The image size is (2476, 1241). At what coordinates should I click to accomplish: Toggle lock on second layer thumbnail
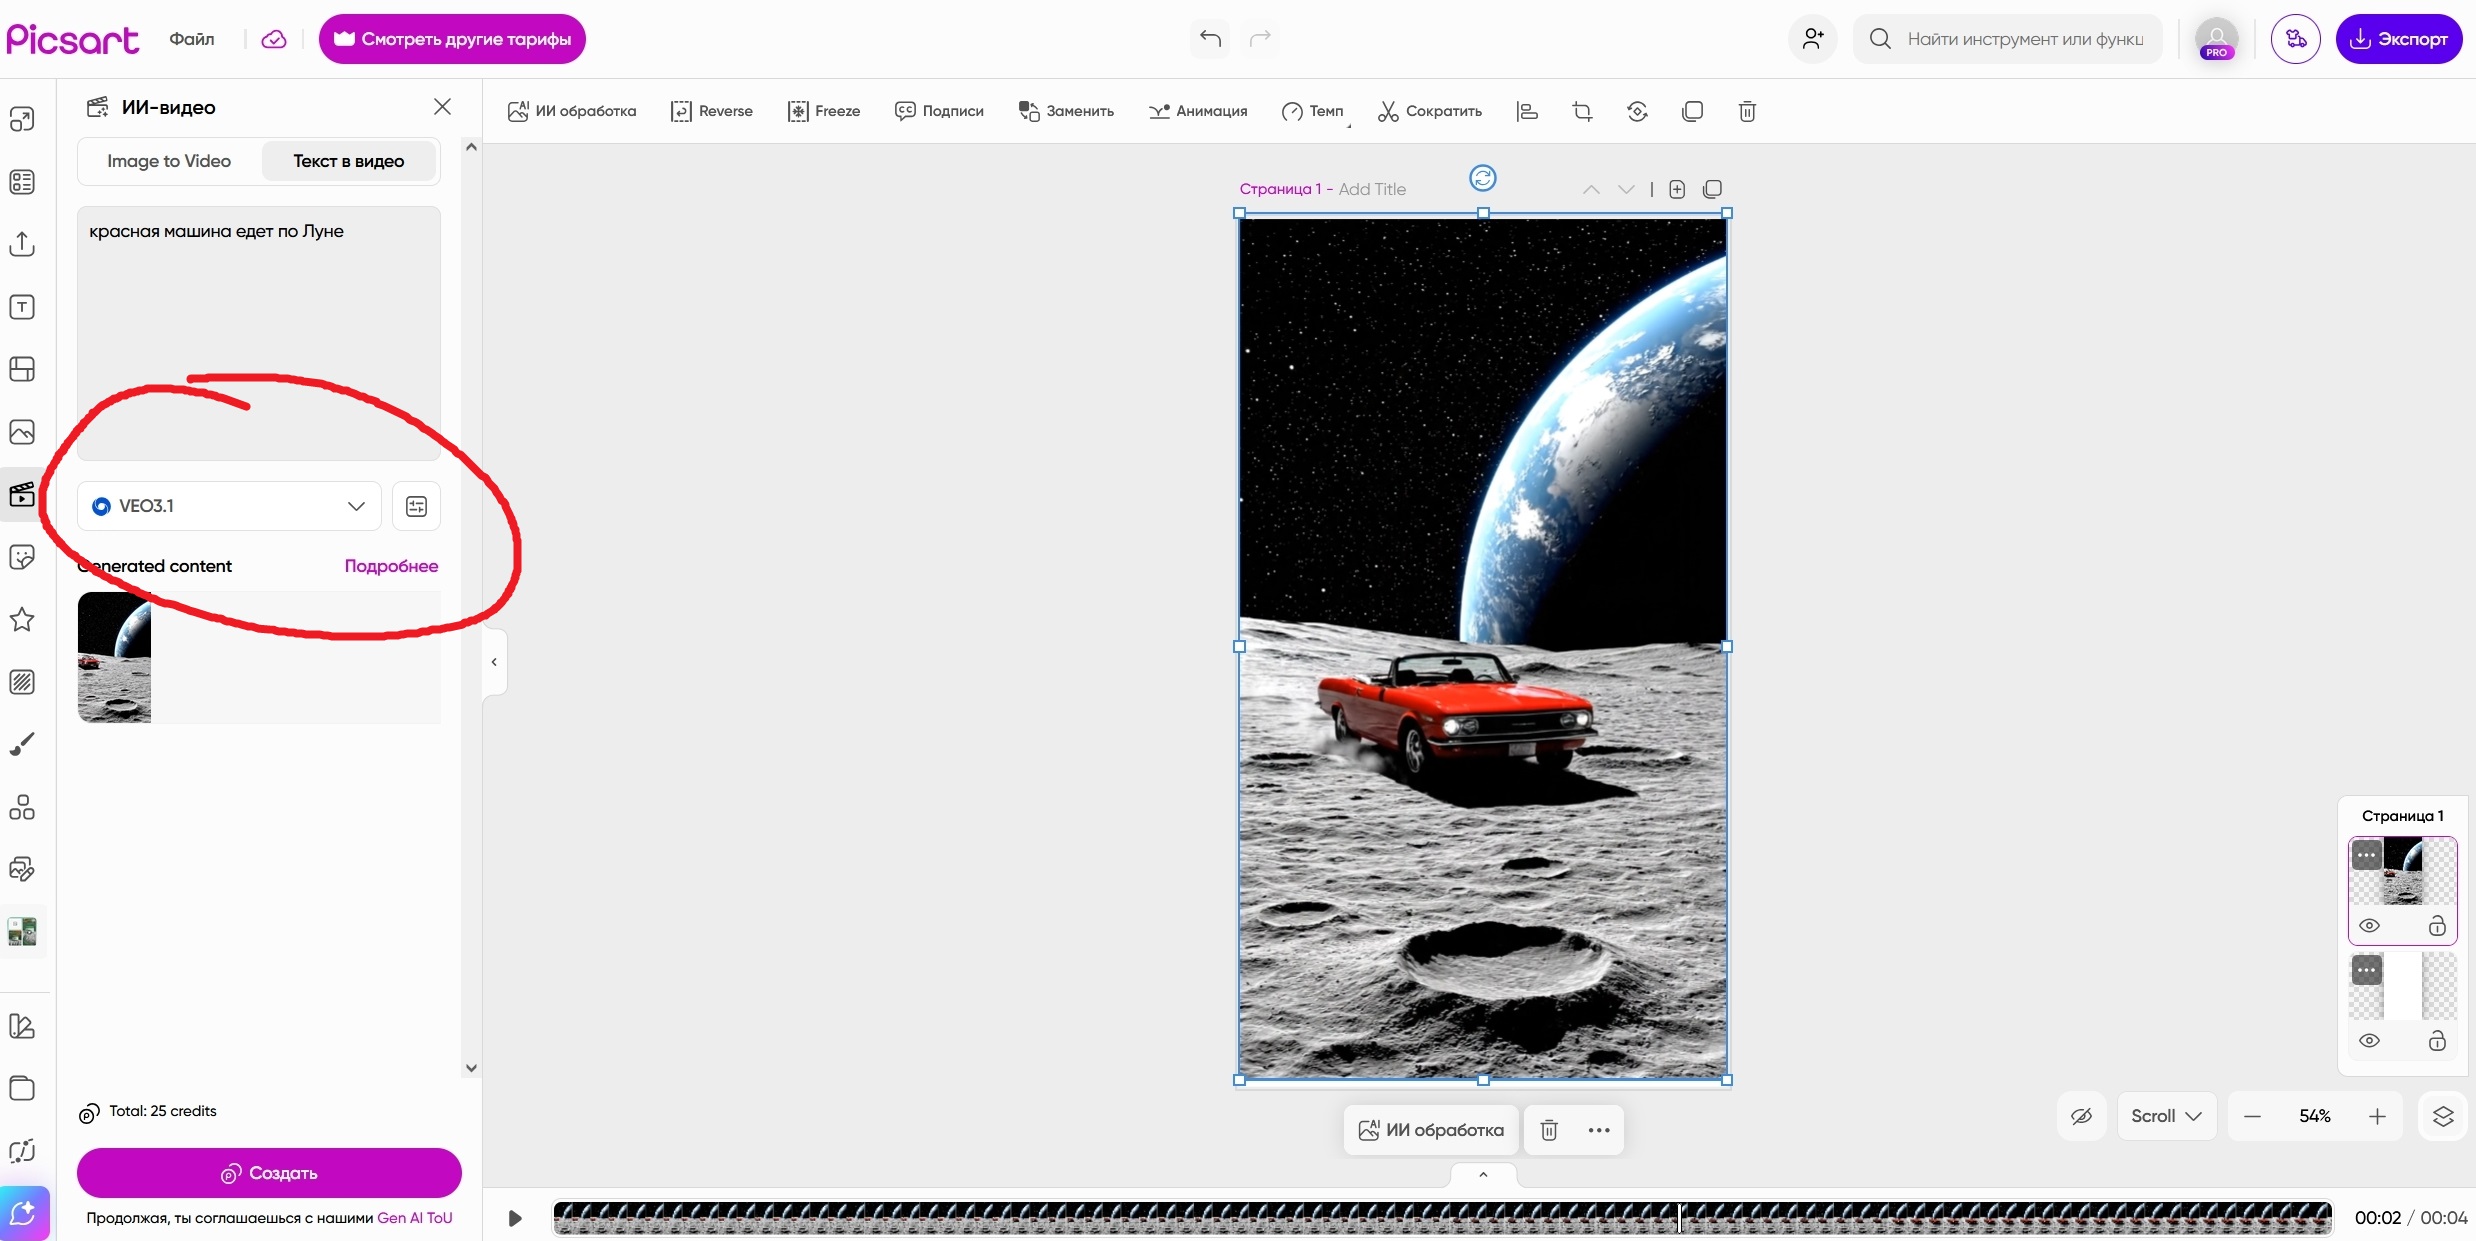click(2437, 1041)
